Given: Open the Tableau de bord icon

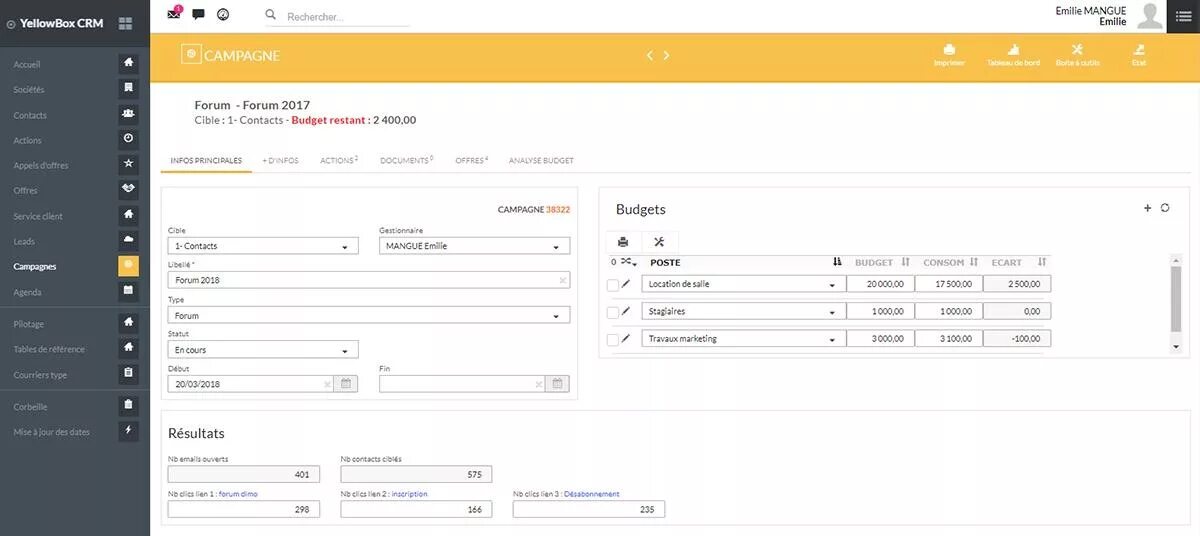Looking at the screenshot, I should pyautogui.click(x=1013, y=50).
